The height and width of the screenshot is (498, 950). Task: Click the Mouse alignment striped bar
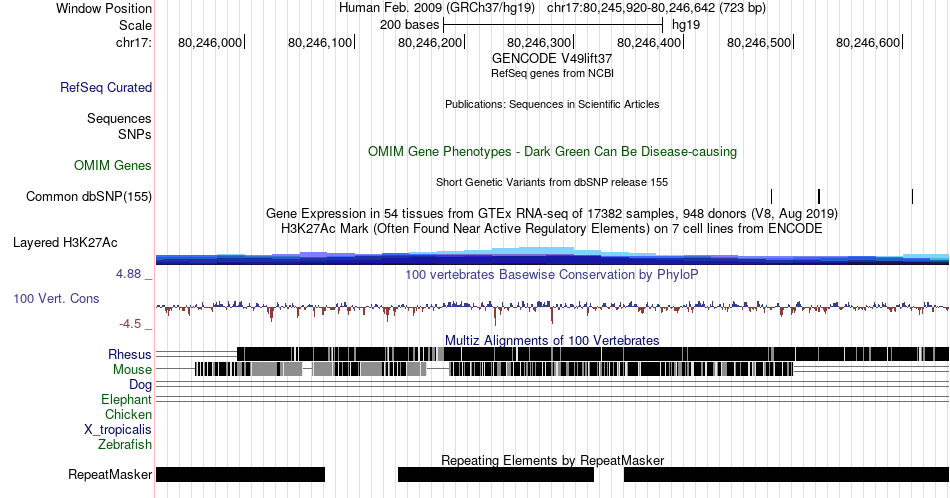click(494, 369)
